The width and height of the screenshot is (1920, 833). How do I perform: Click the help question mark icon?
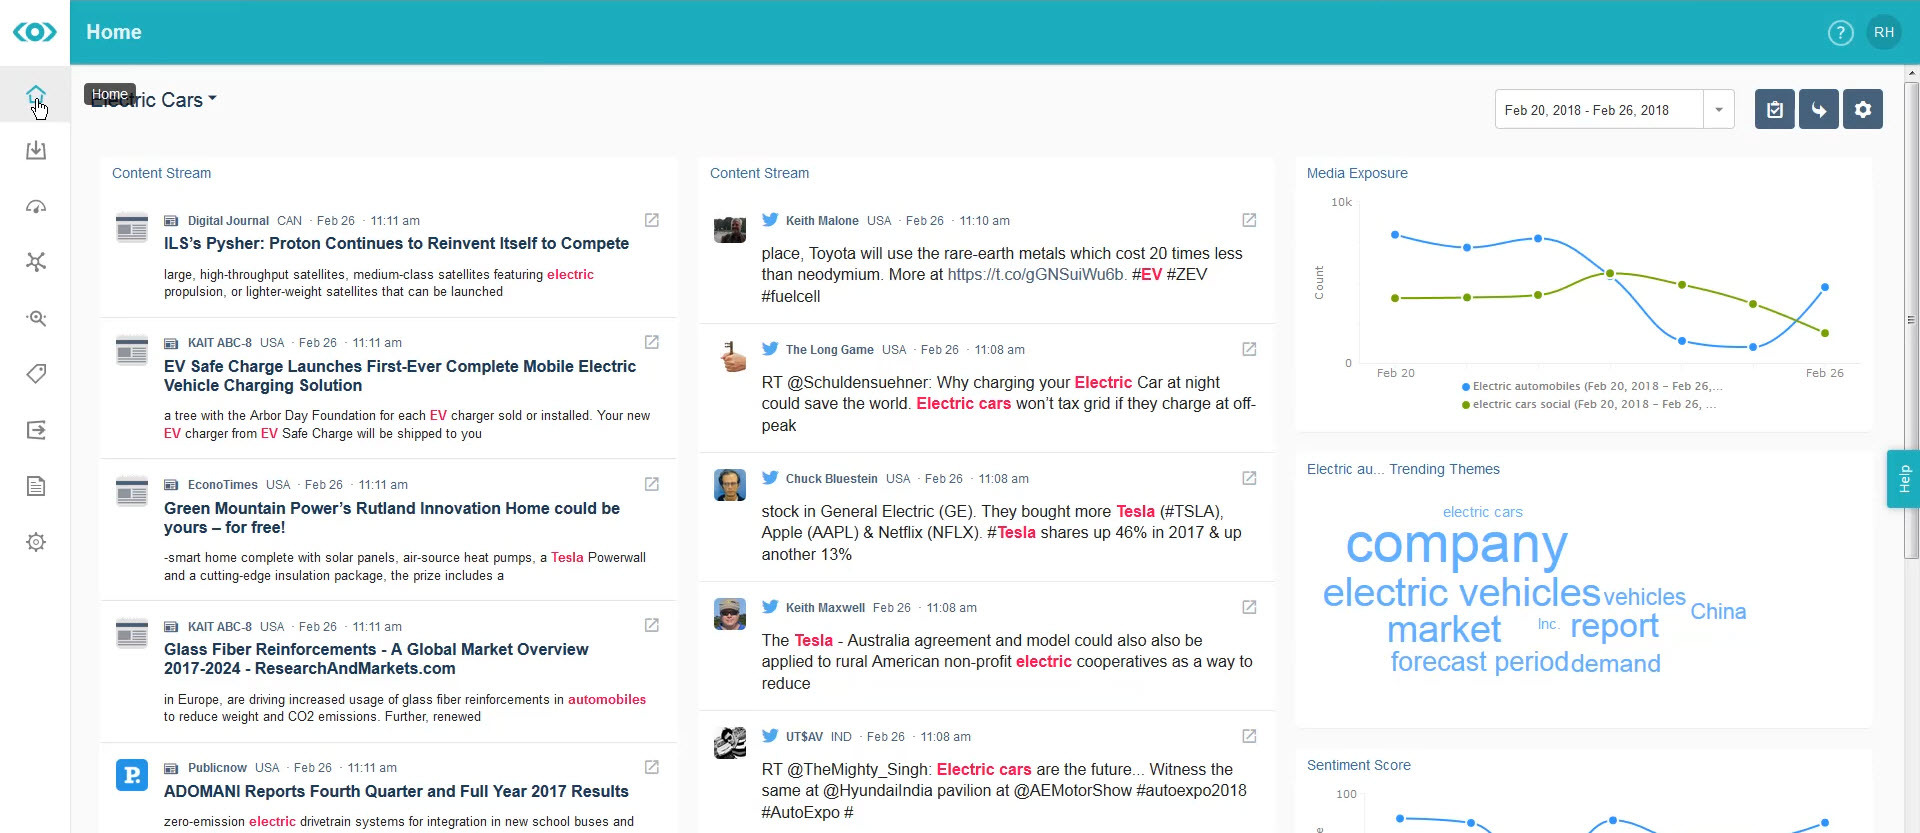click(x=1840, y=33)
